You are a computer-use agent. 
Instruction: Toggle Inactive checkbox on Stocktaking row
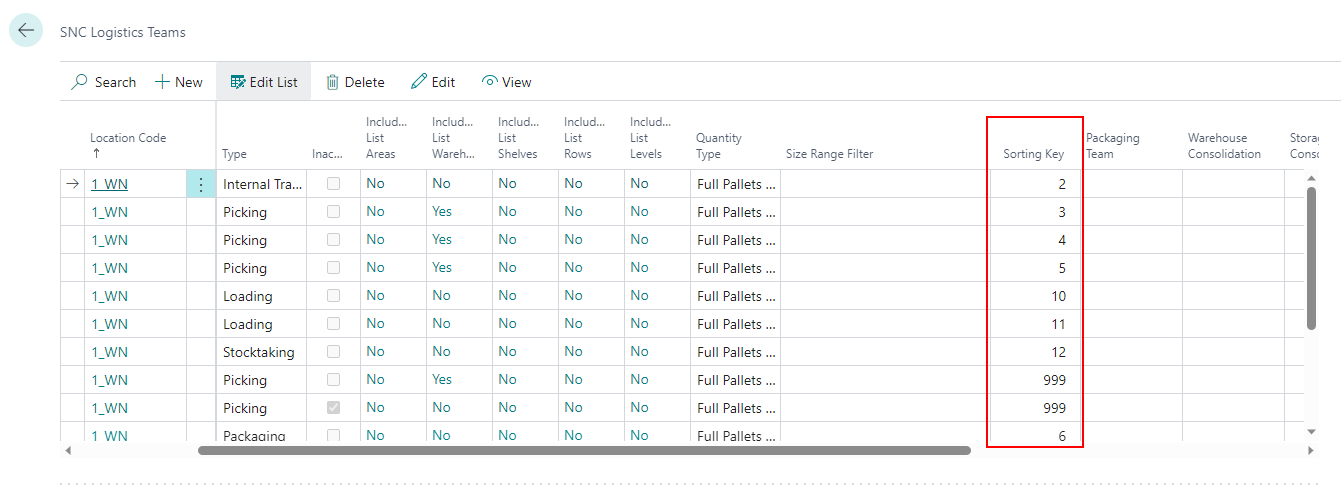333,352
